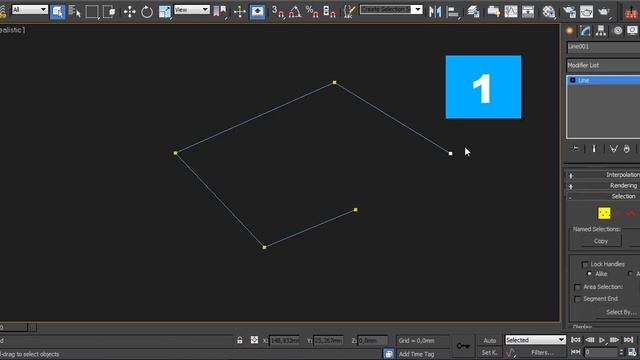Screen dimensions: 640x360
Task: Choose Rectangular Selection Region tool
Action: tap(92, 11)
